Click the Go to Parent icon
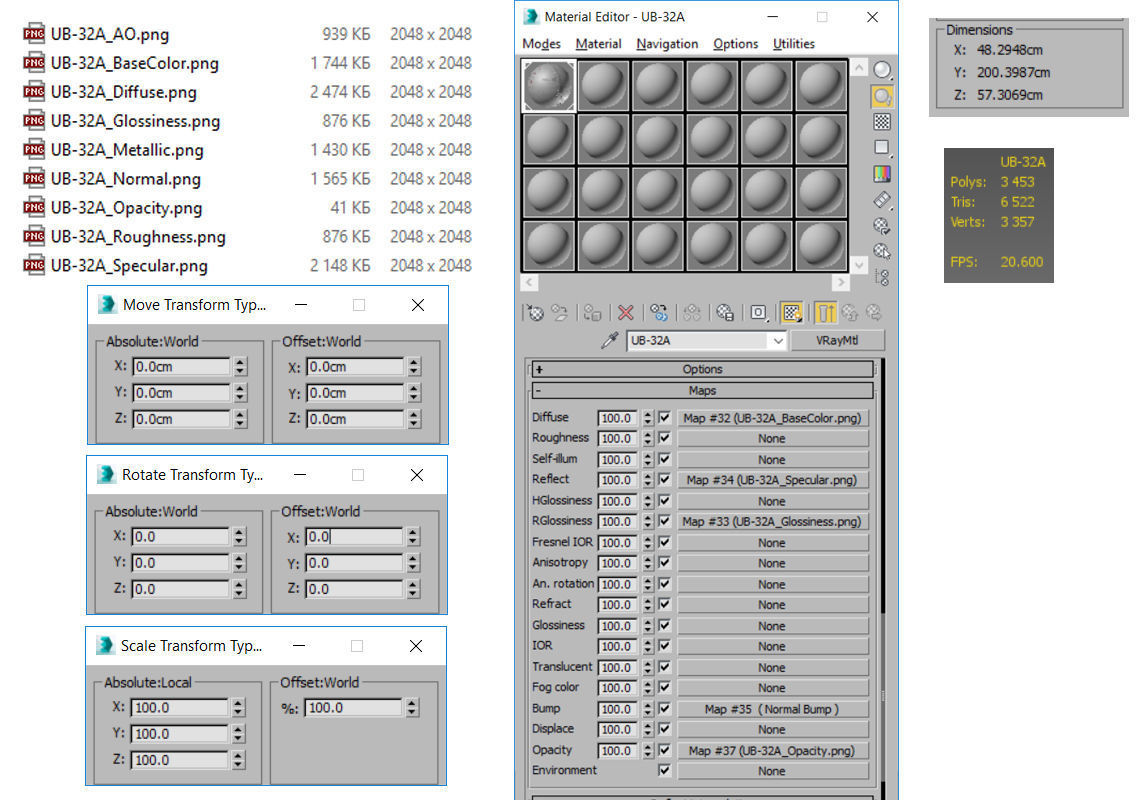Image resolution: width=1143 pixels, height=800 pixels. pyautogui.click(x=850, y=313)
